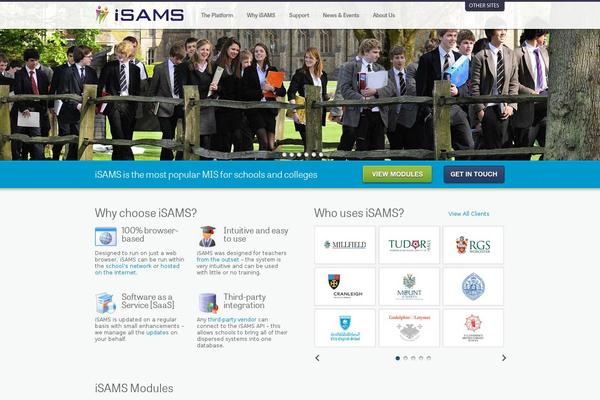This screenshot has height=400, width=600.
Task: Open the View All Clients link
Action: pyautogui.click(x=468, y=214)
